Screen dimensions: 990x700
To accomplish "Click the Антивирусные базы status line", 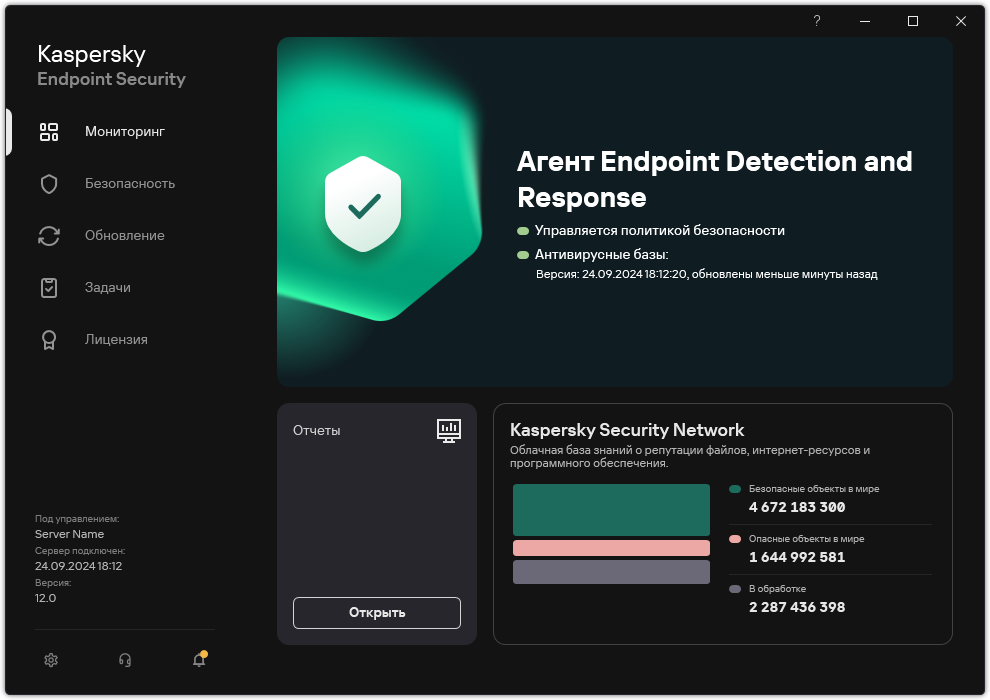I will coord(602,254).
